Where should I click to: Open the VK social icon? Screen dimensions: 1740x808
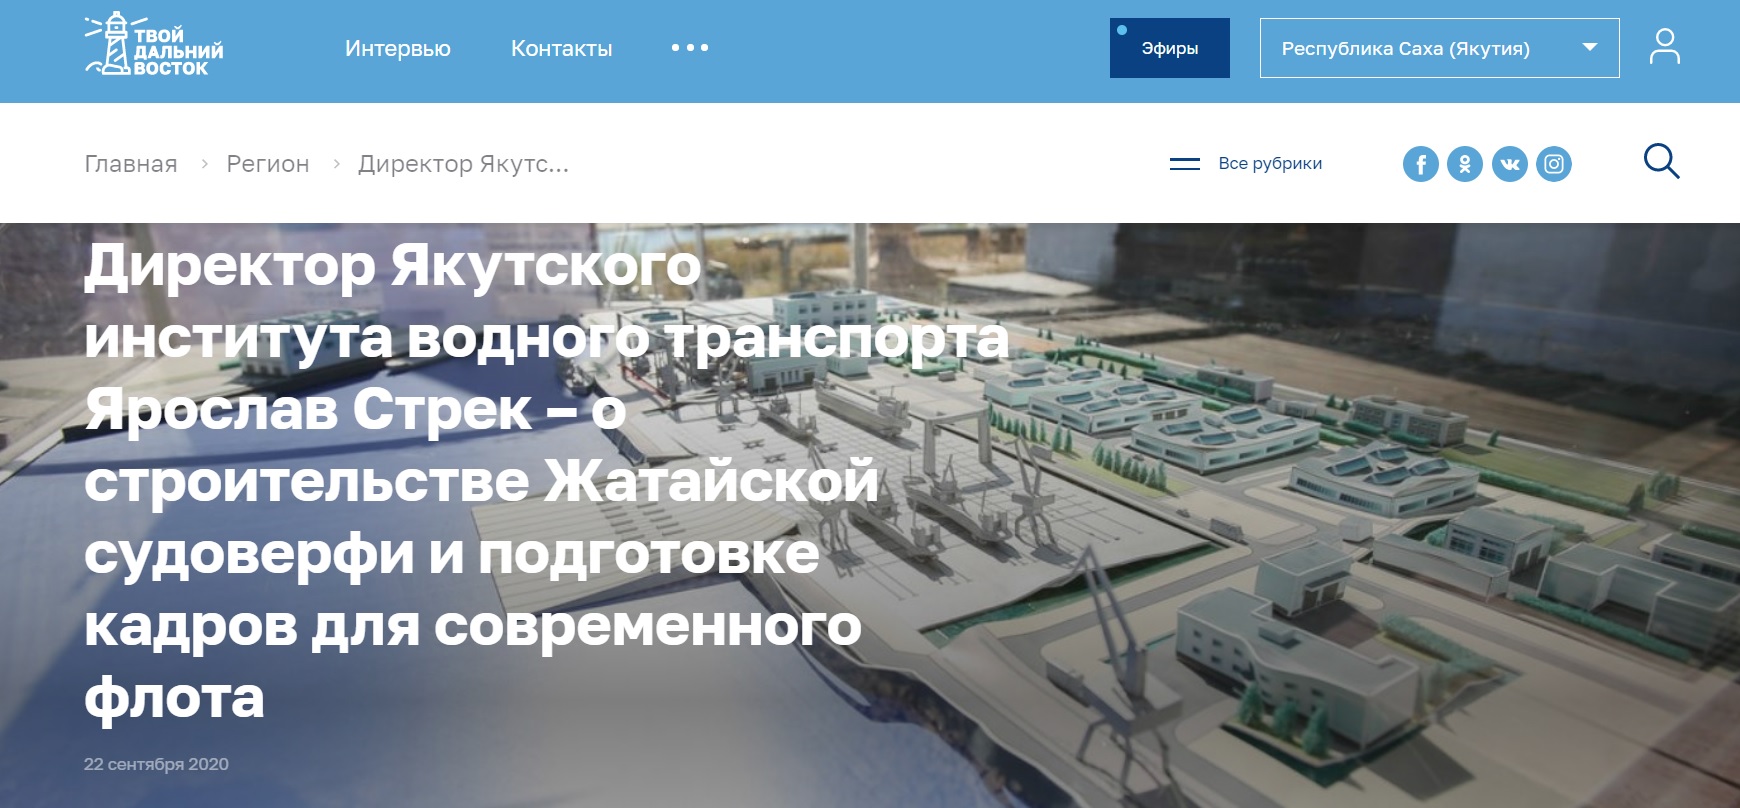click(1510, 164)
